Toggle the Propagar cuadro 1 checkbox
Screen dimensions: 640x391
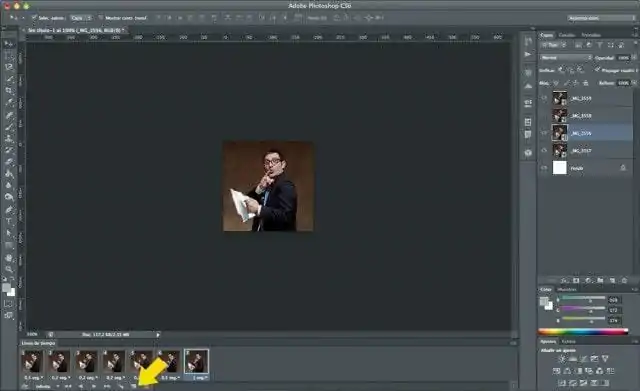(597, 70)
